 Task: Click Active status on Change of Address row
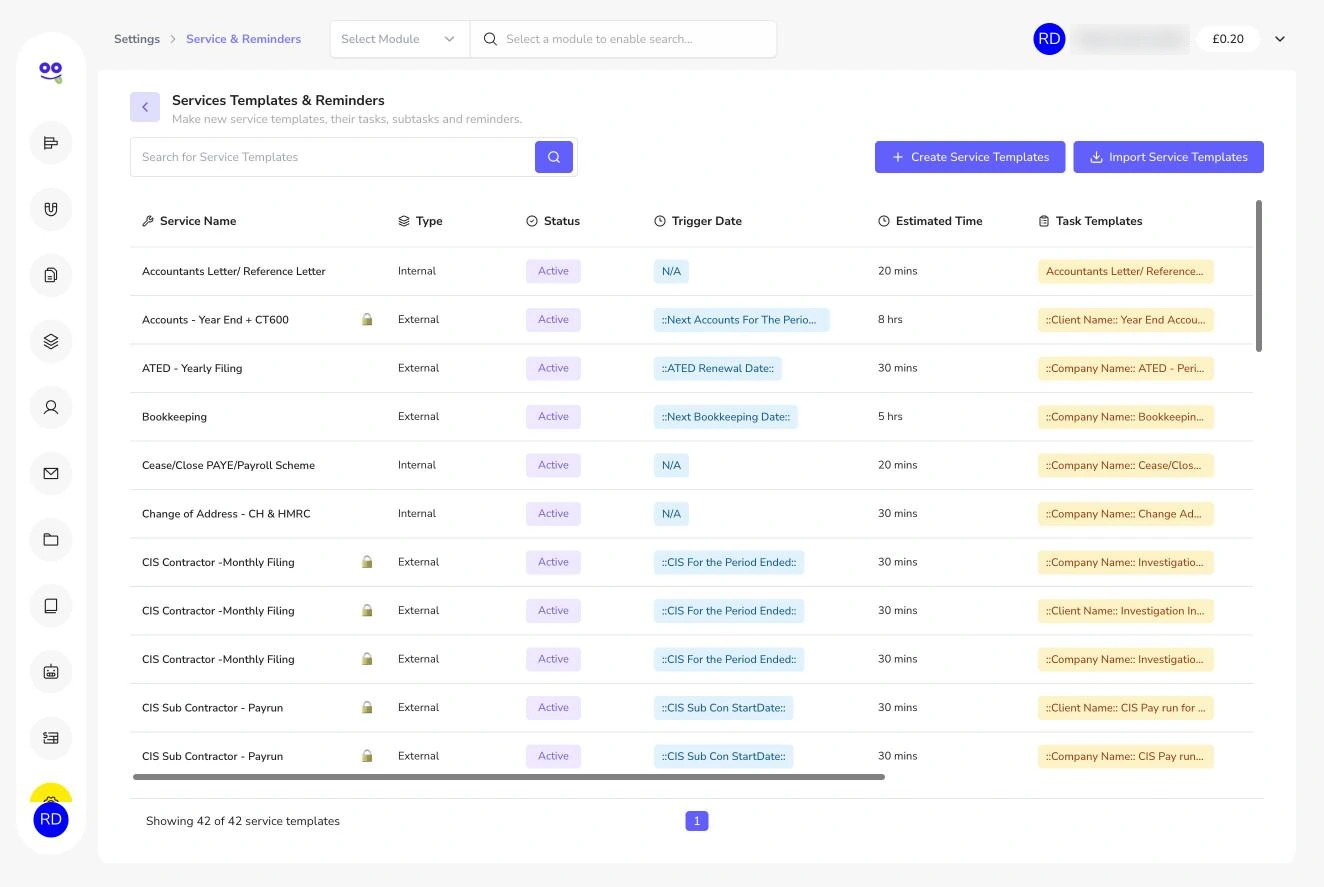553,514
